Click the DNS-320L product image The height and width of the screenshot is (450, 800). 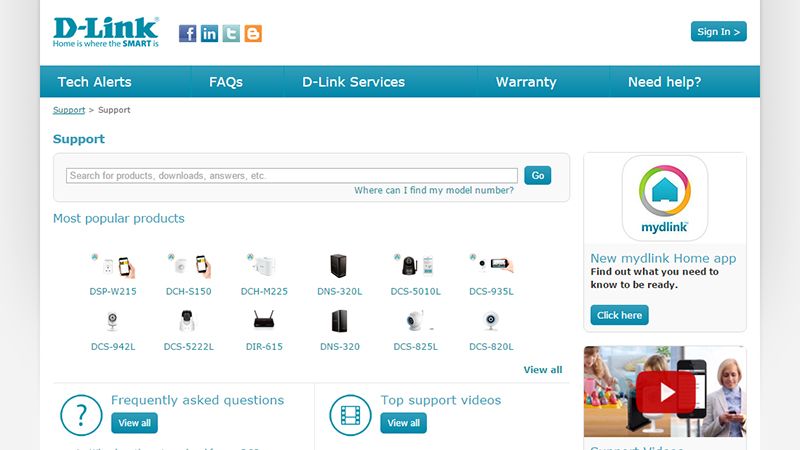point(339,266)
